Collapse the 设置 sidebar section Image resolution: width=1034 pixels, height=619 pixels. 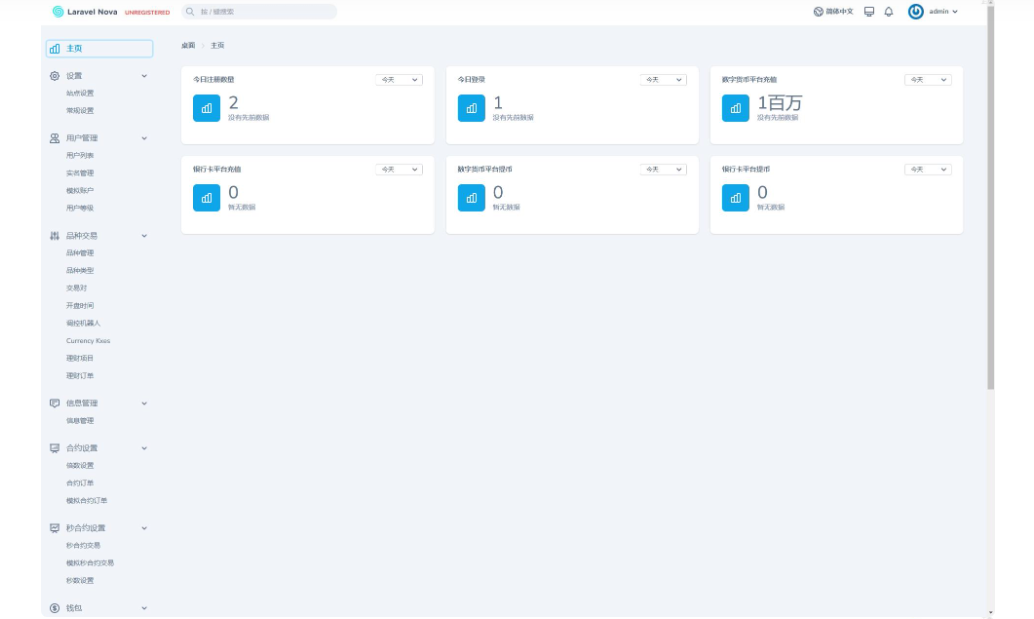144,76
